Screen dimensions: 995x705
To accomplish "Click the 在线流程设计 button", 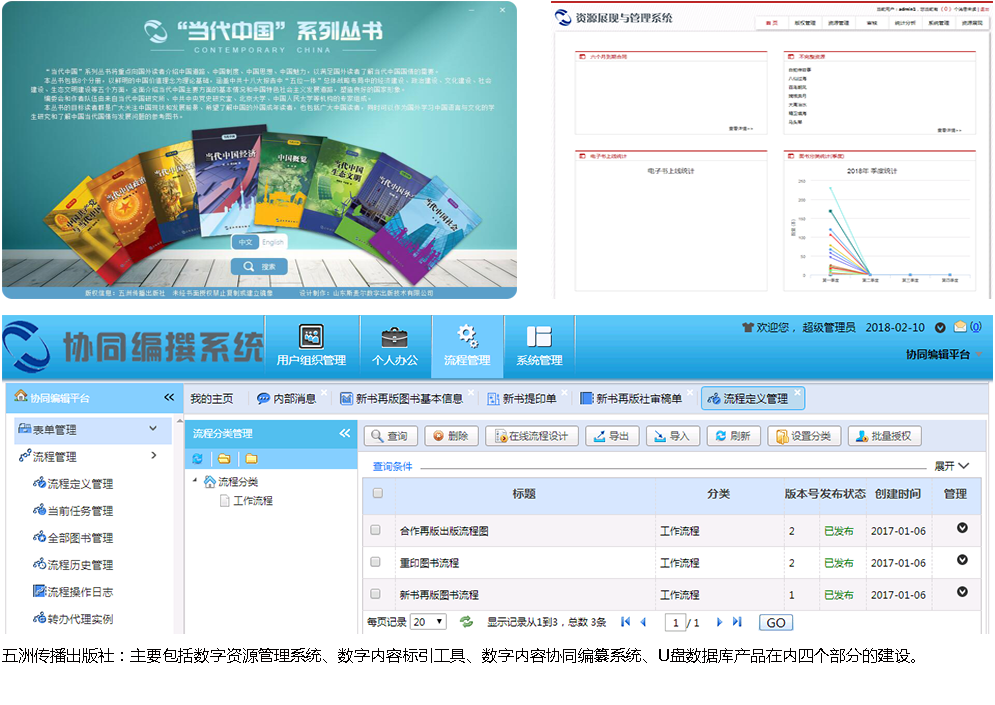I will point(532,436).
